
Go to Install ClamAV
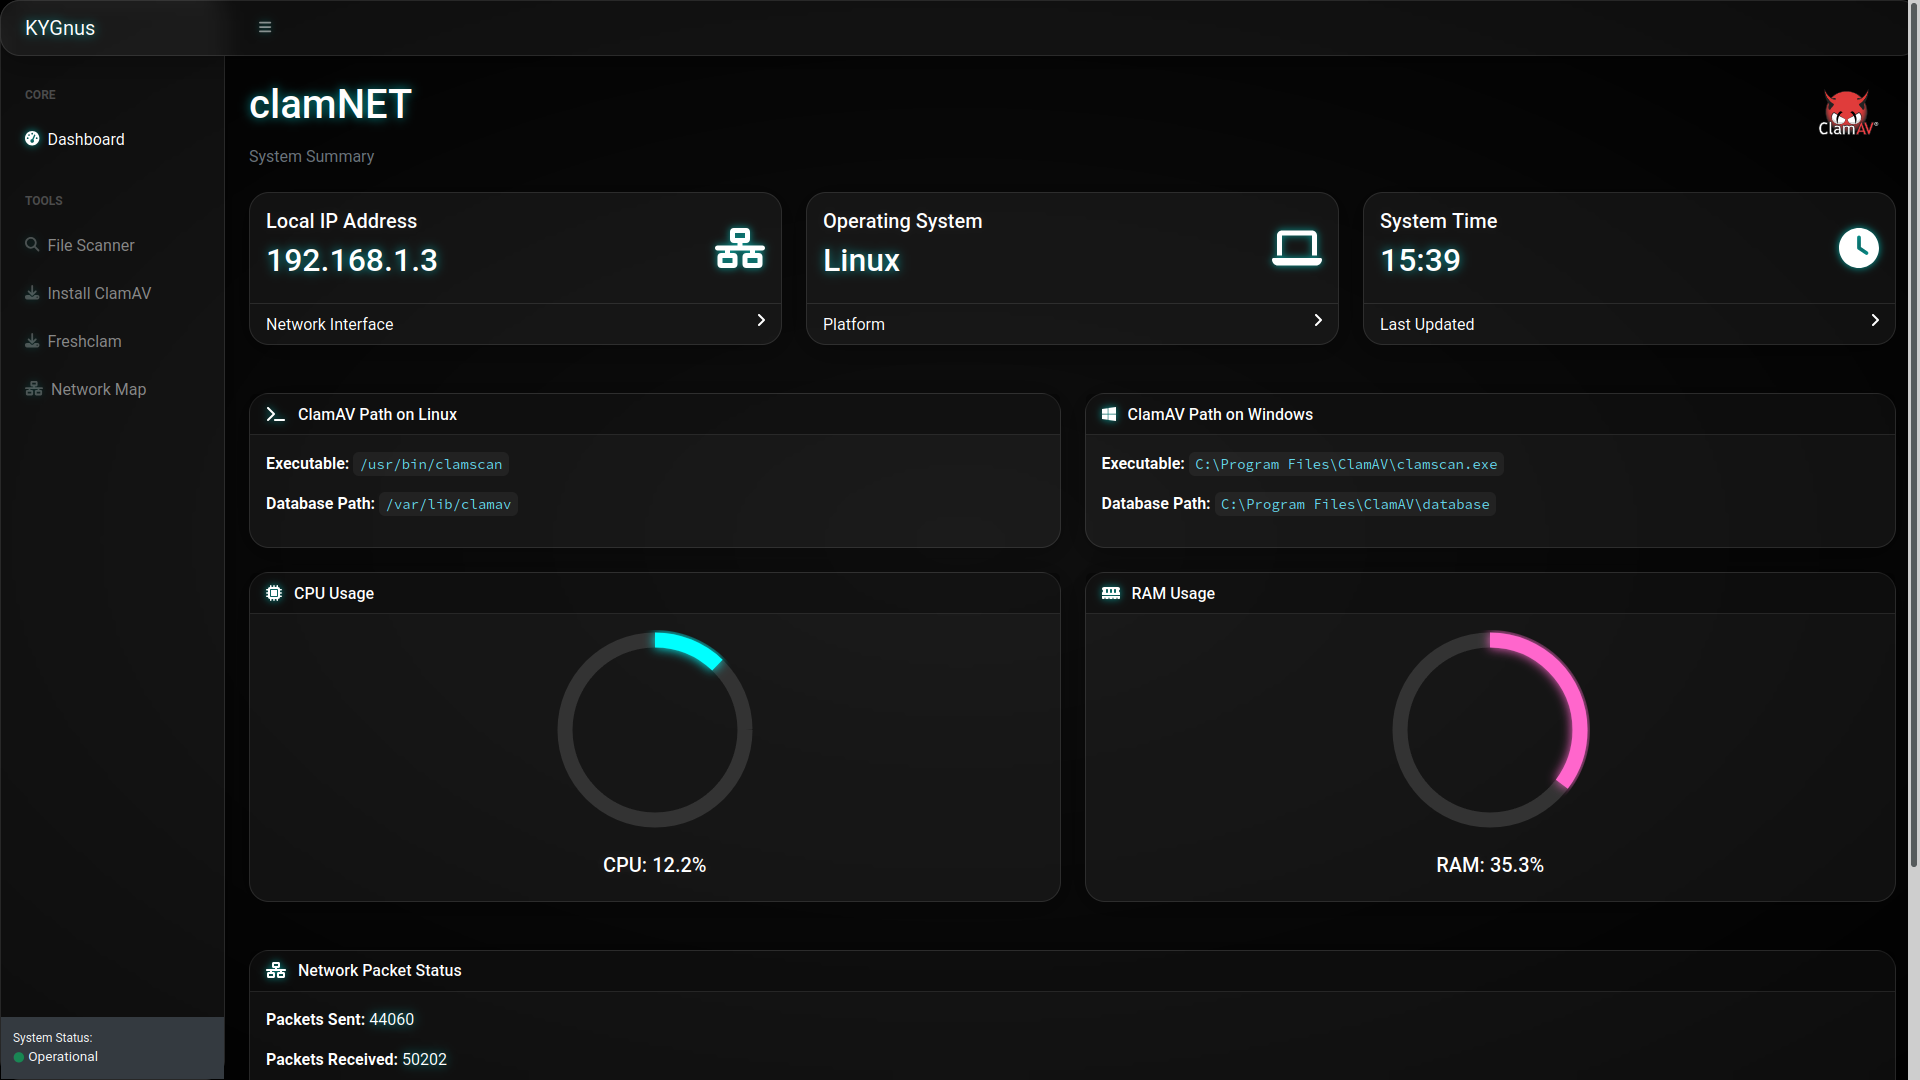tap(112, 293)
